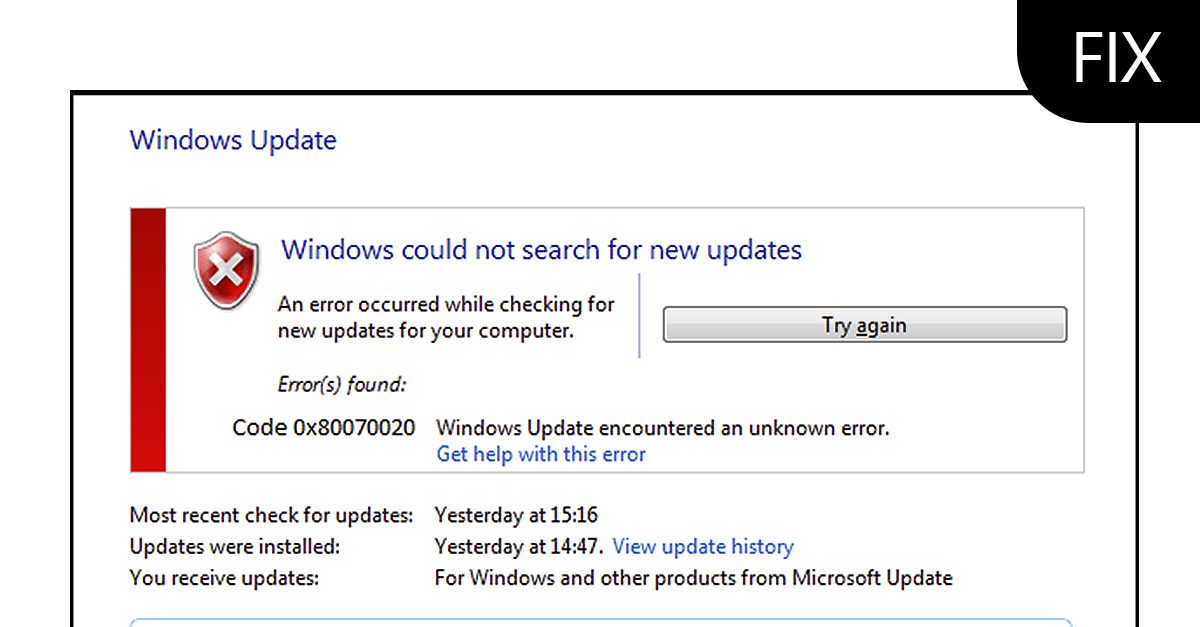Image resolution: width=1200 pixels, height=627 pixels.
Task: Click the blue-bordered box at the bottom
Action: coord(600,622)
